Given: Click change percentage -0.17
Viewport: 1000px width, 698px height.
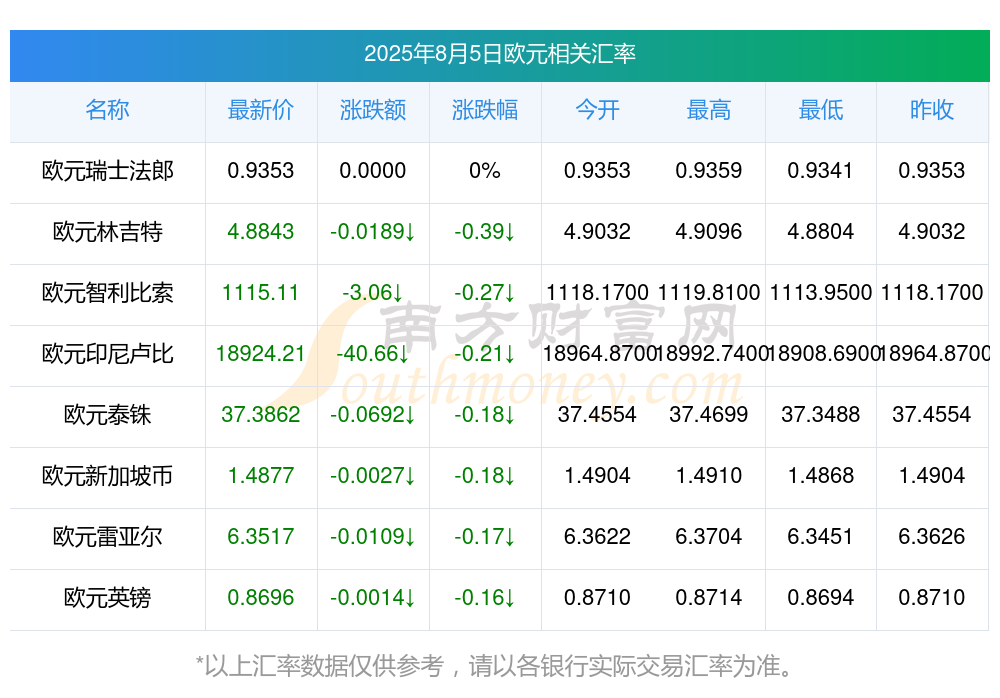Looking at the screenshot, I should (485, 537).
